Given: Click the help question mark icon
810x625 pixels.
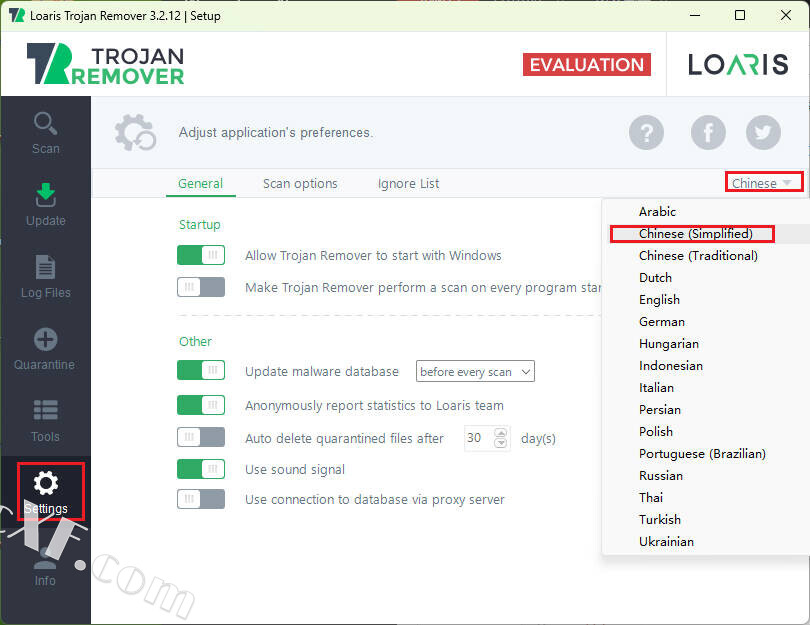Looking at the screenshot, I should tap(647, 132).
